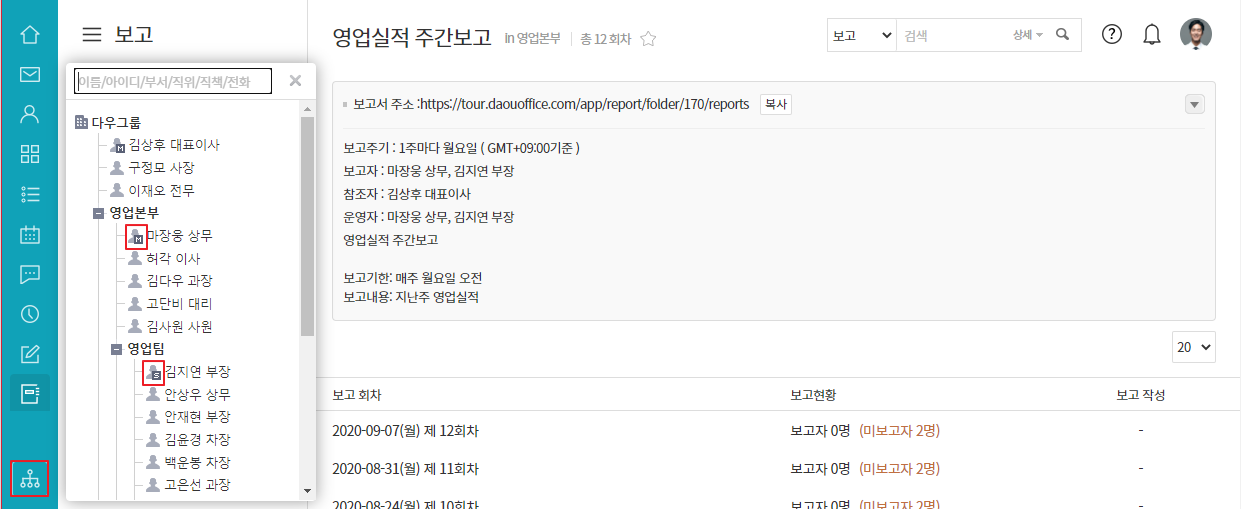Toggle the favorite star next to 총 12회차

tap(648, 39)
